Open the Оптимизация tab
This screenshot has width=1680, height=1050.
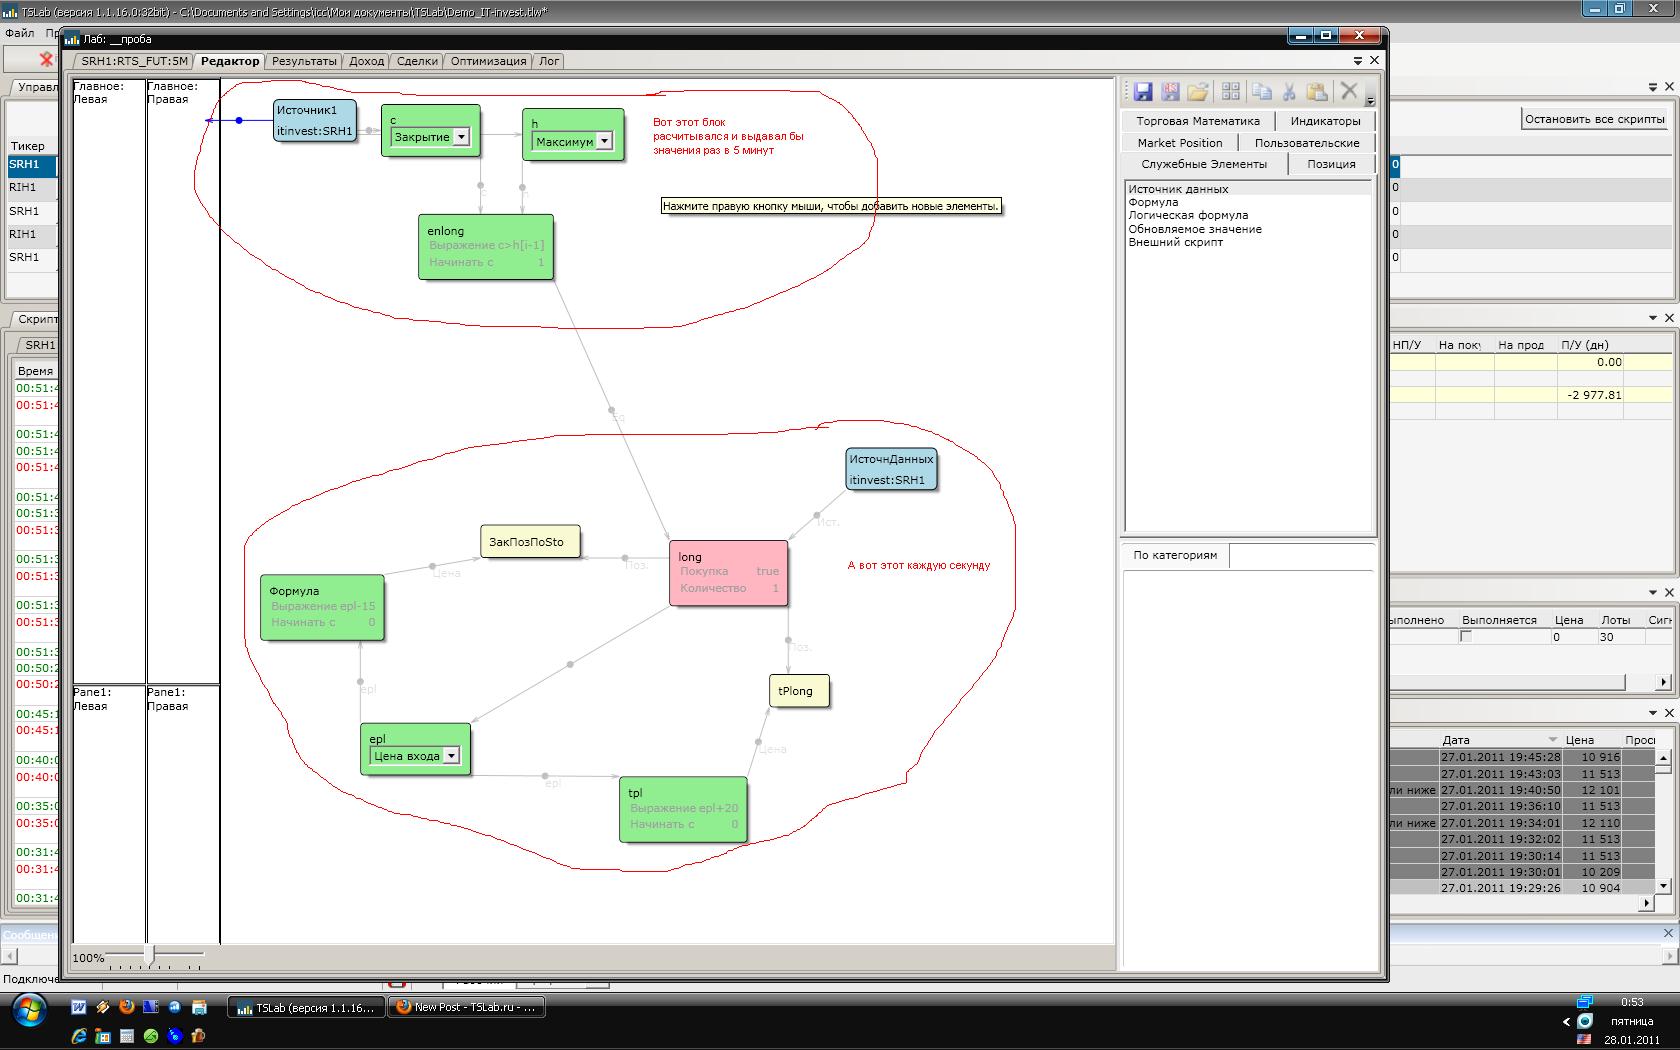[488, 61]
